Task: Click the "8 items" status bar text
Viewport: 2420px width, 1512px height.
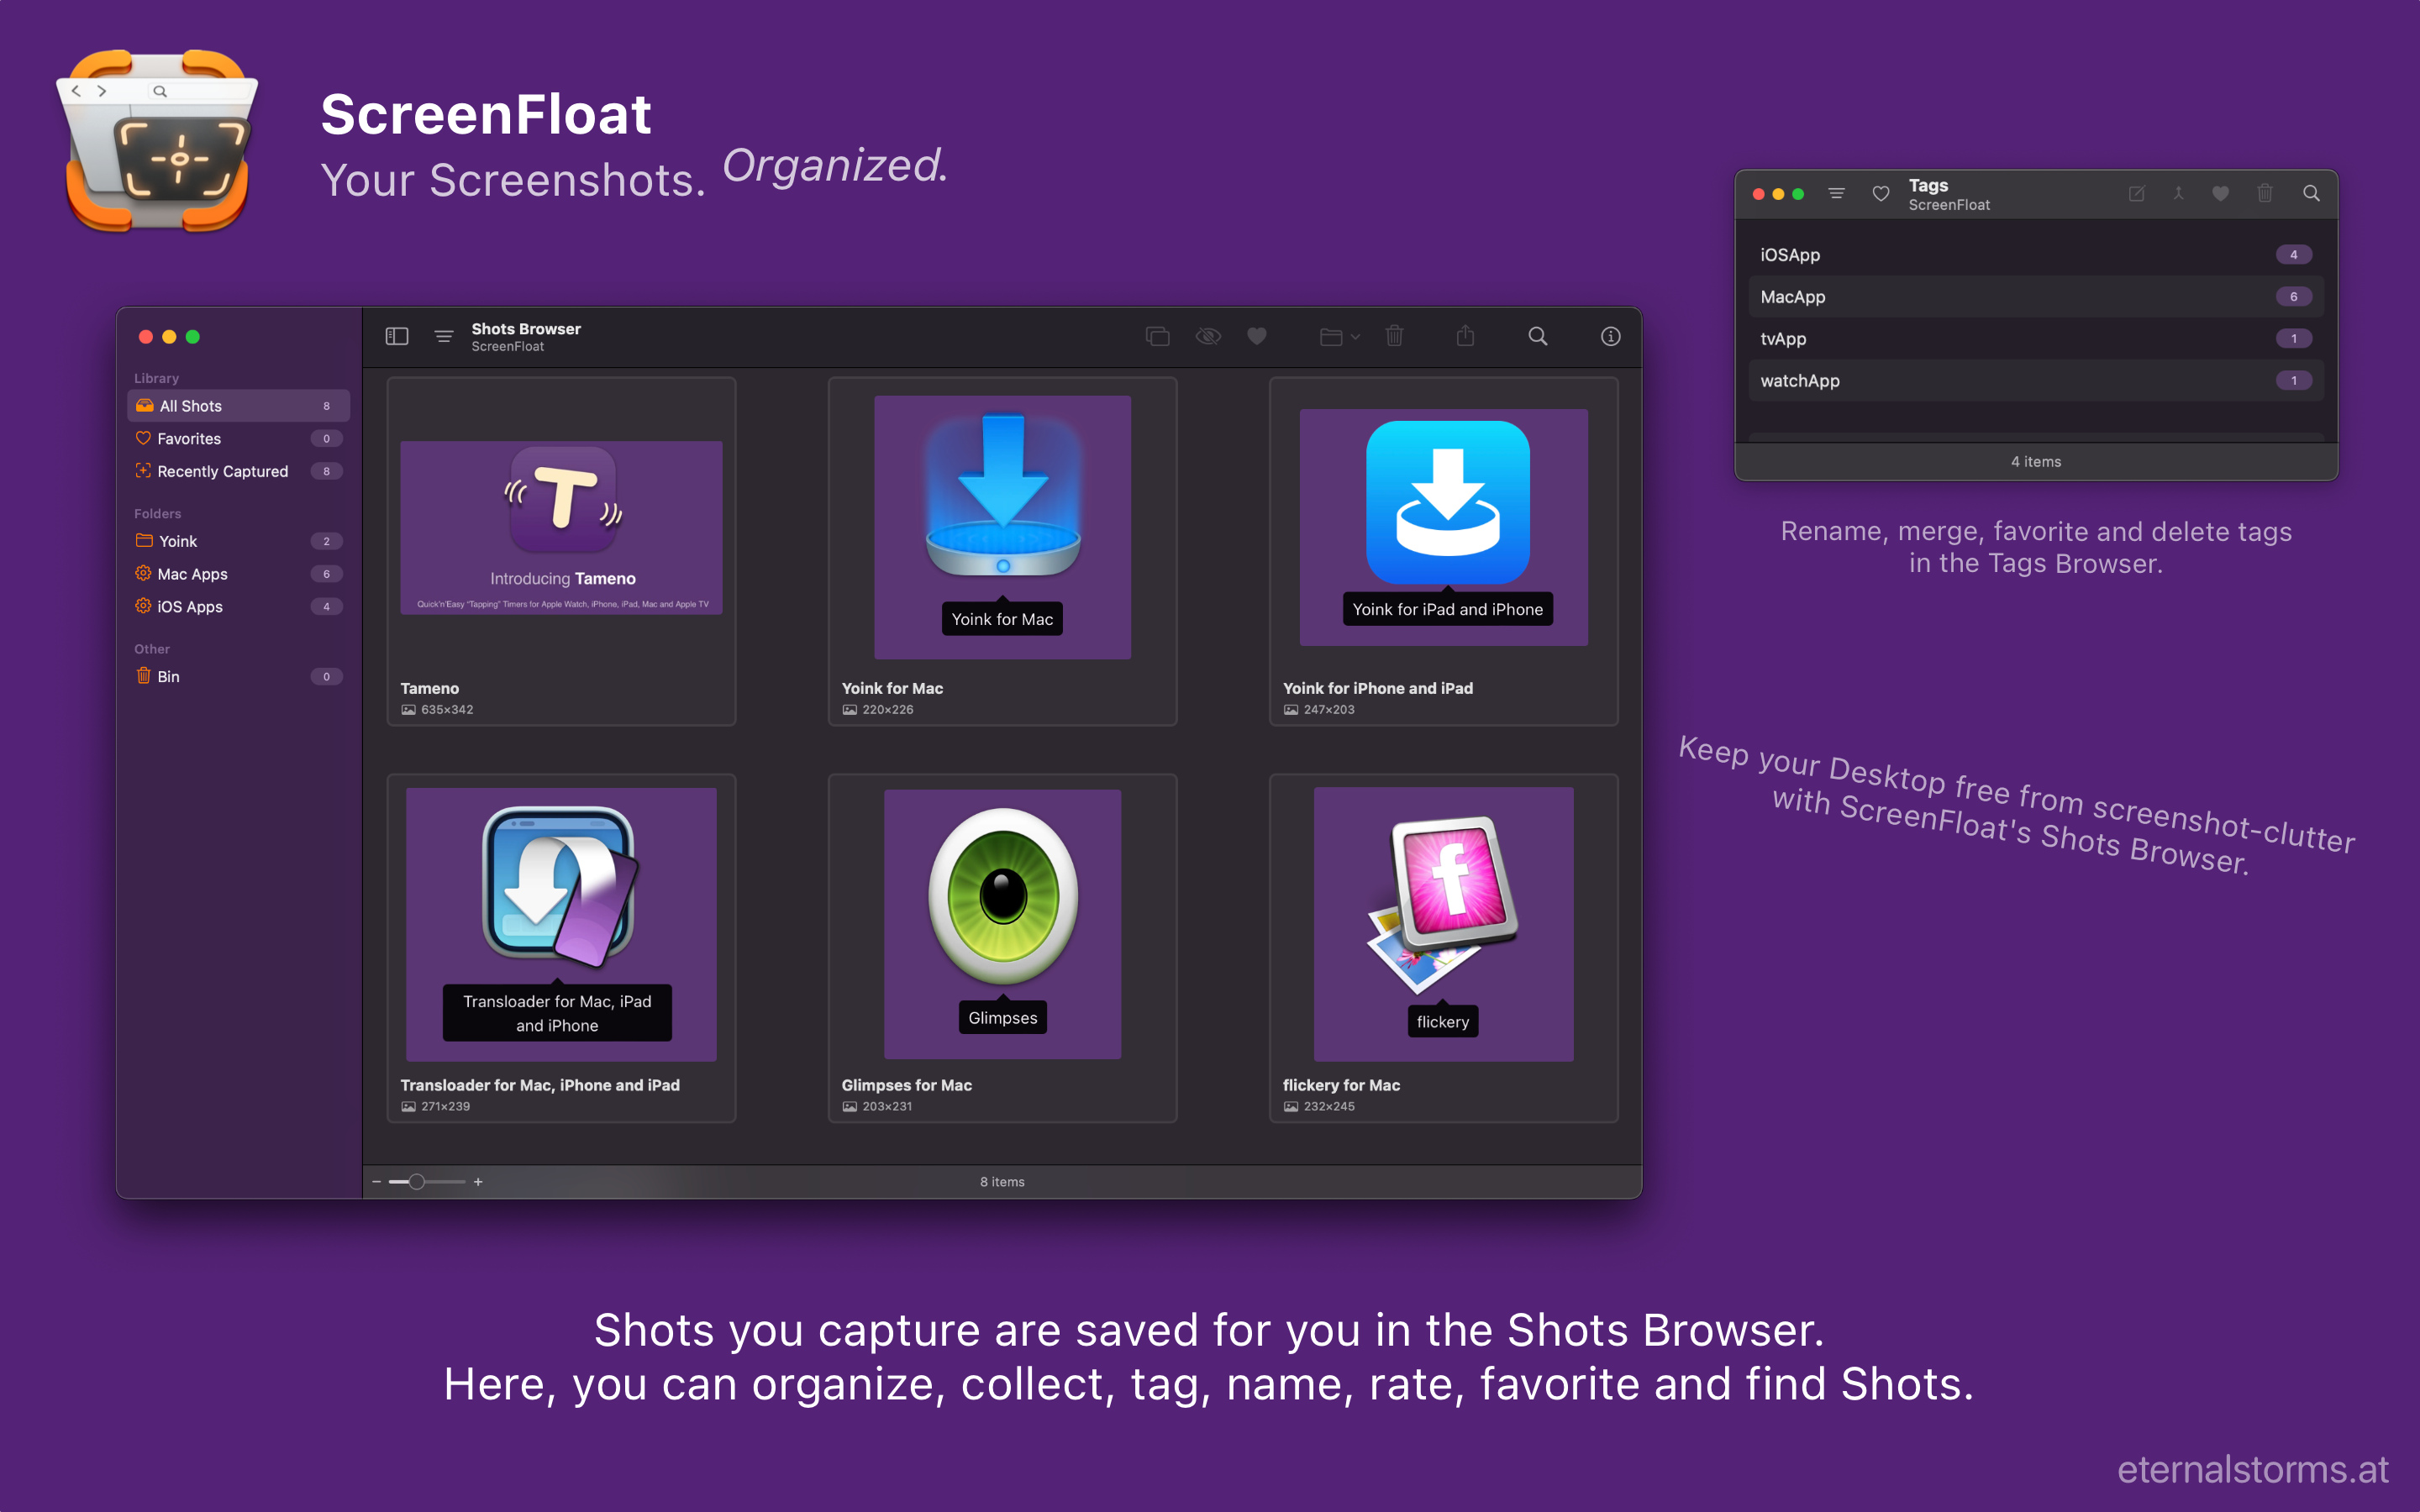Action: pos(1002,1182)
